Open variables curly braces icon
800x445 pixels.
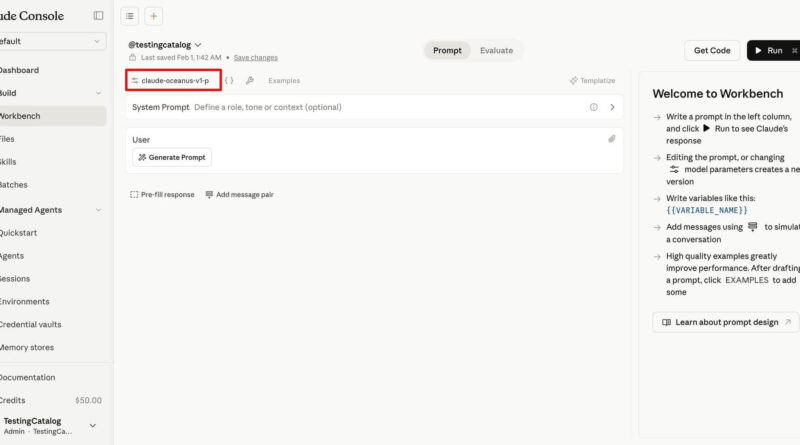pos(229,81)
